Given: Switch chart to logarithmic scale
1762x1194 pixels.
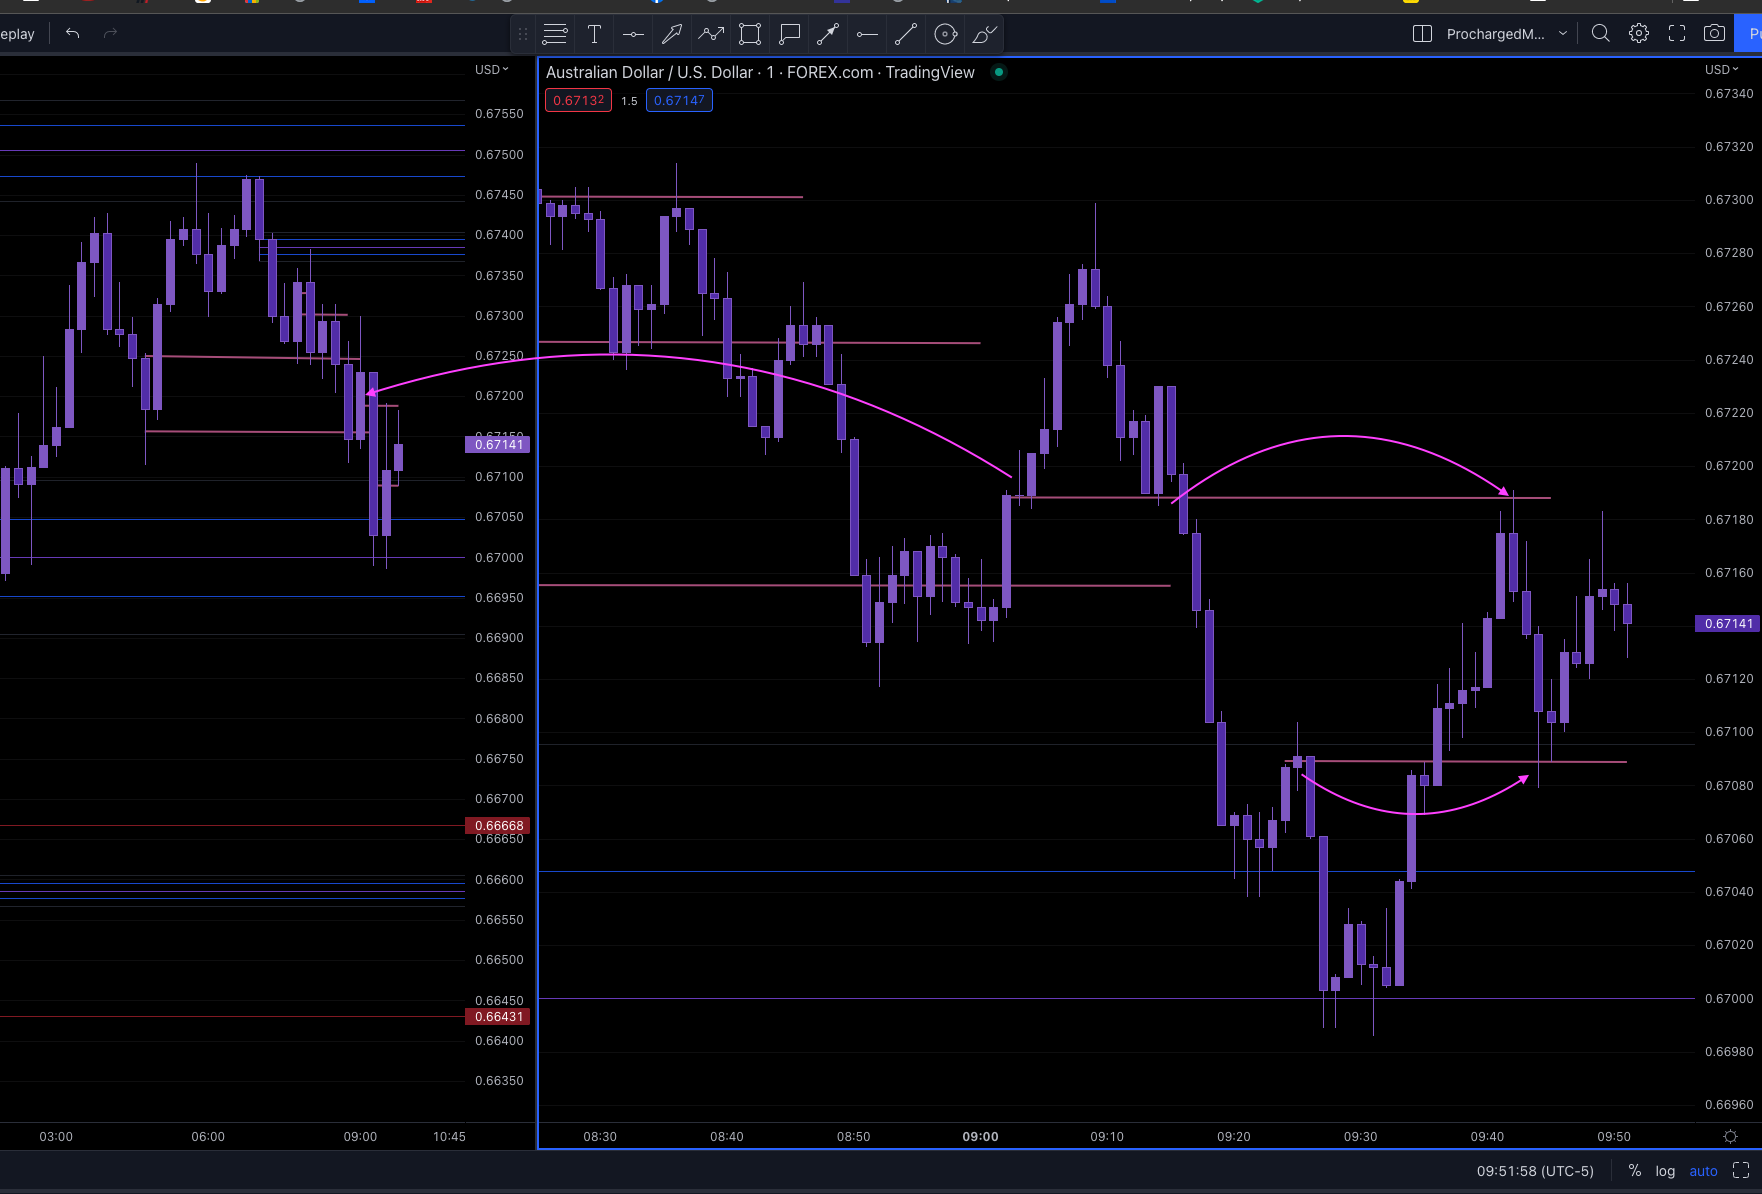Looking at the screenshot, I should 1666,1171.
